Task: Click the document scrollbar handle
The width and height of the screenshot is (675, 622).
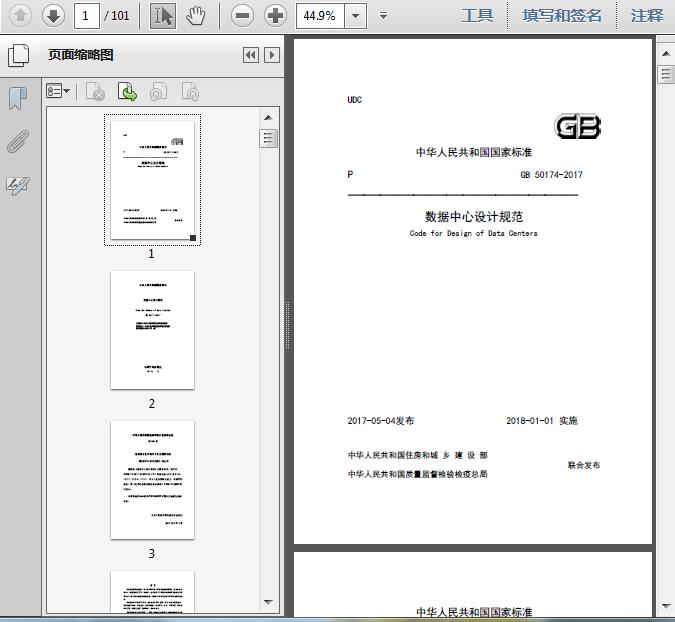Action: click(x=666, y=74)
